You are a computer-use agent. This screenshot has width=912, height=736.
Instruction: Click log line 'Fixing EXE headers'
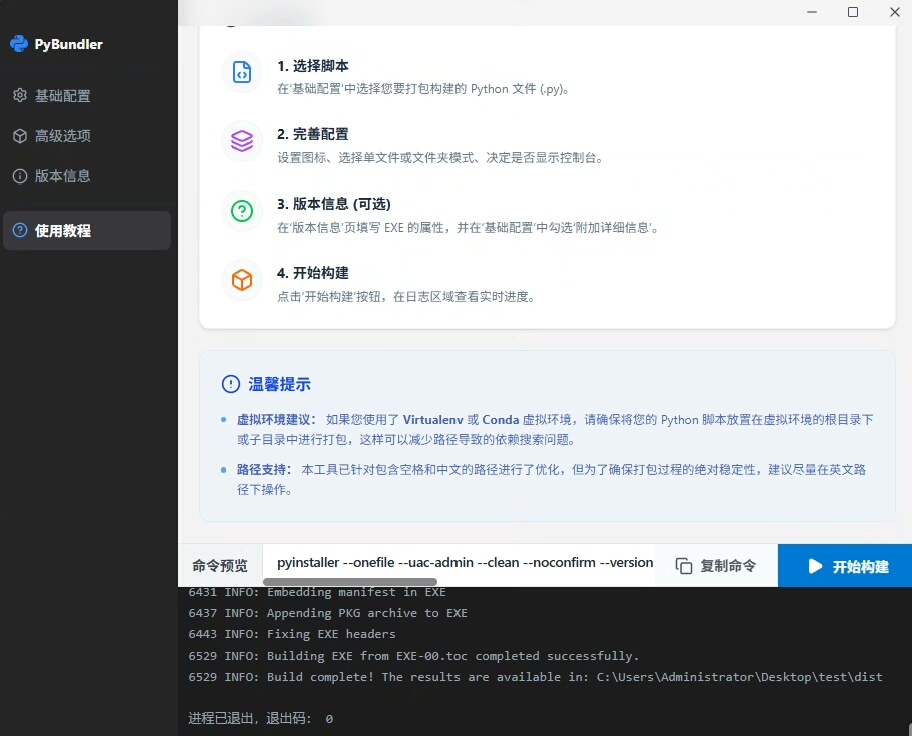[292, 634]
